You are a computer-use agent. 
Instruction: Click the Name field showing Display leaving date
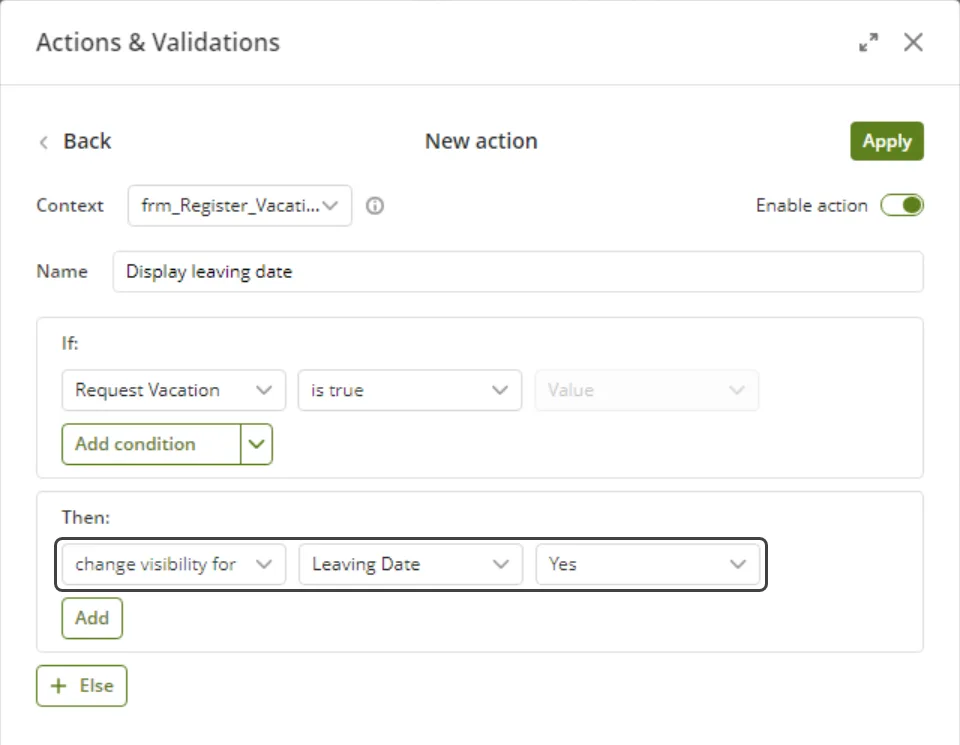click(517, 271)
